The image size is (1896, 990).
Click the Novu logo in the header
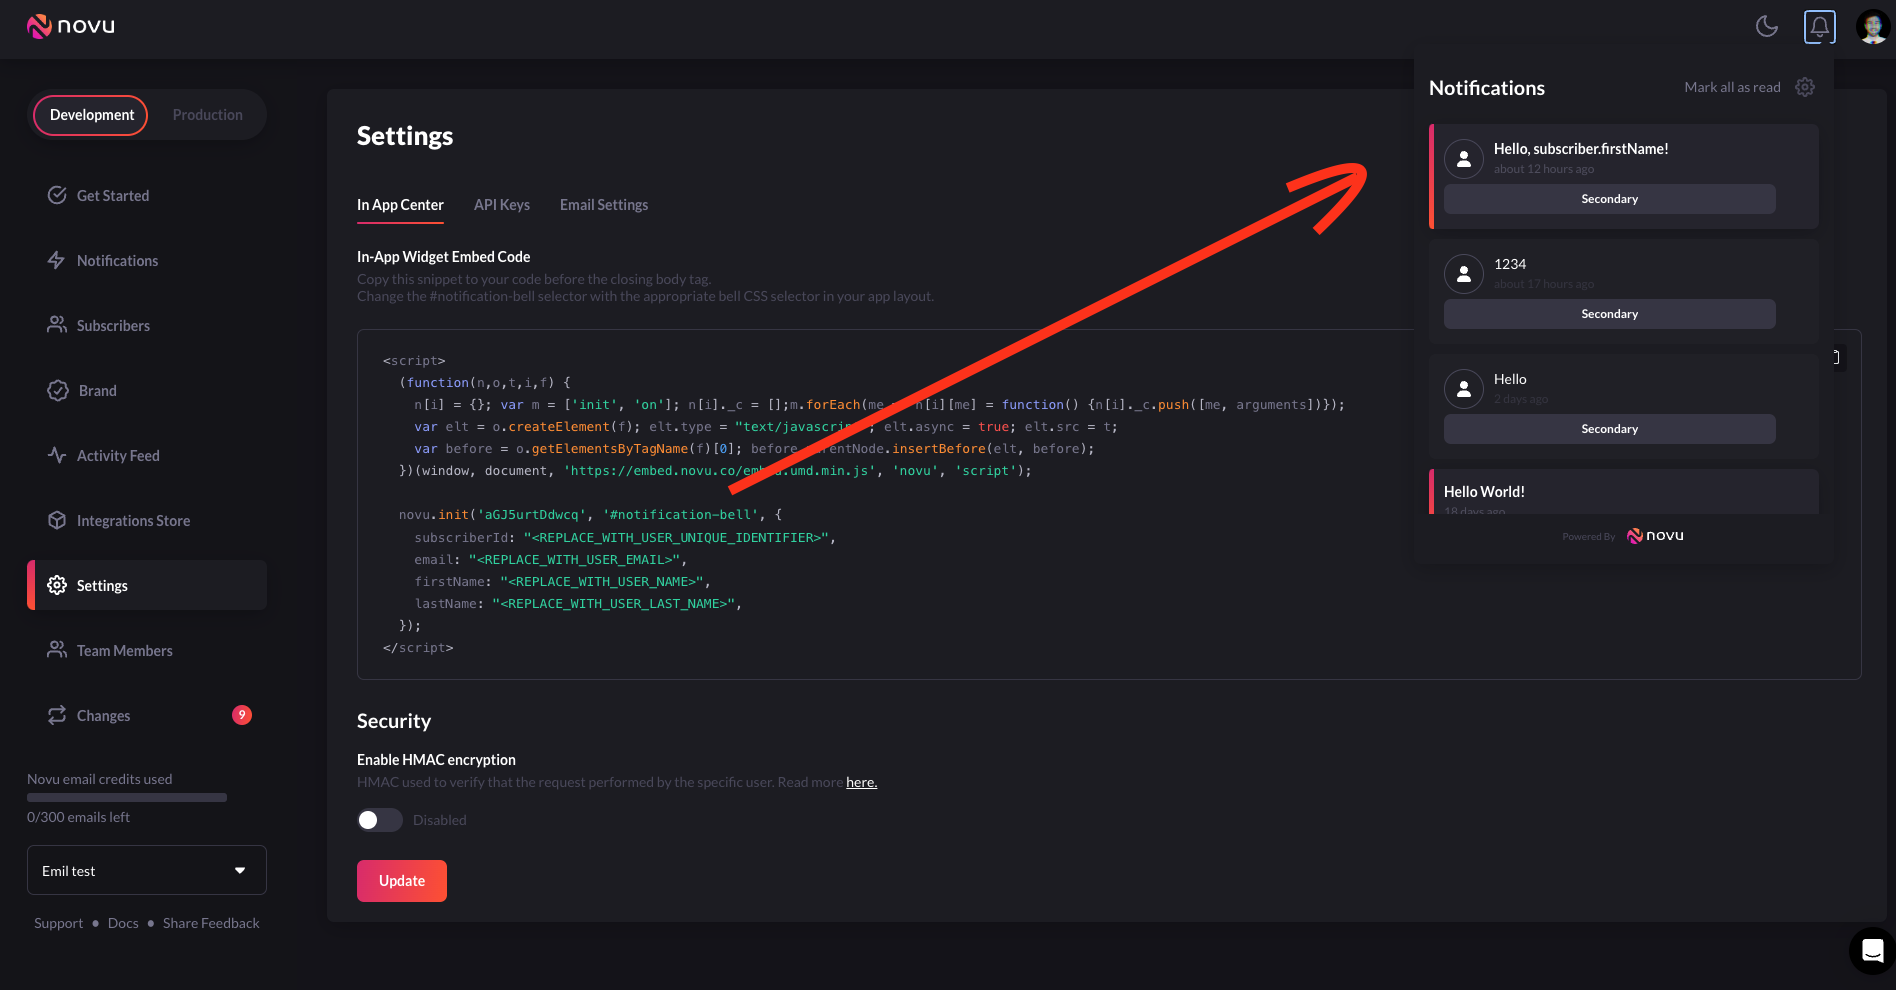[71, 26]
